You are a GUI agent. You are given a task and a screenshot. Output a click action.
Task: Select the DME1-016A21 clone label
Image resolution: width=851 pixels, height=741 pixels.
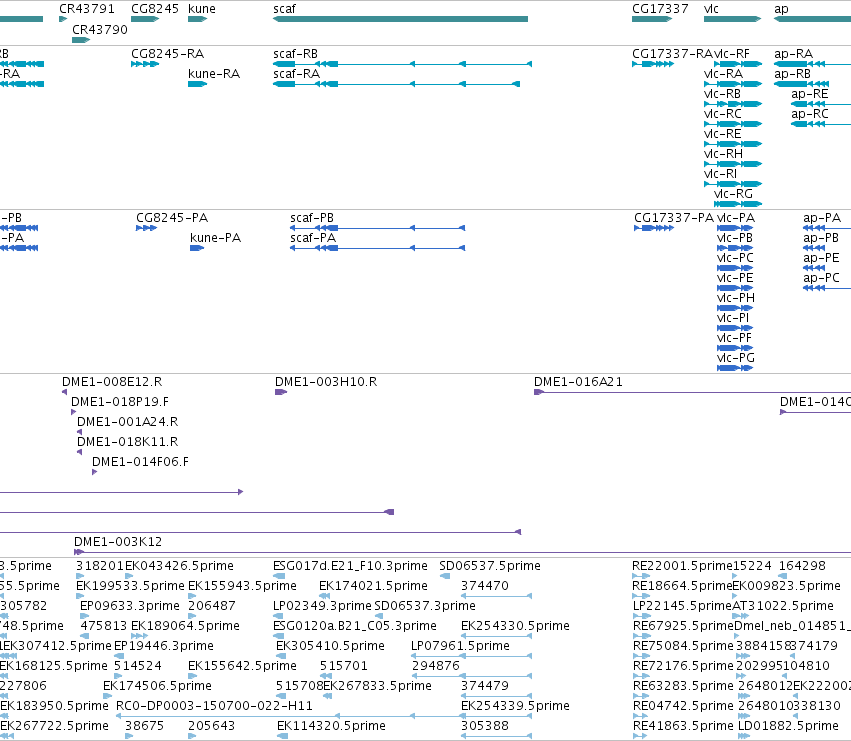(x=579, y=382)
